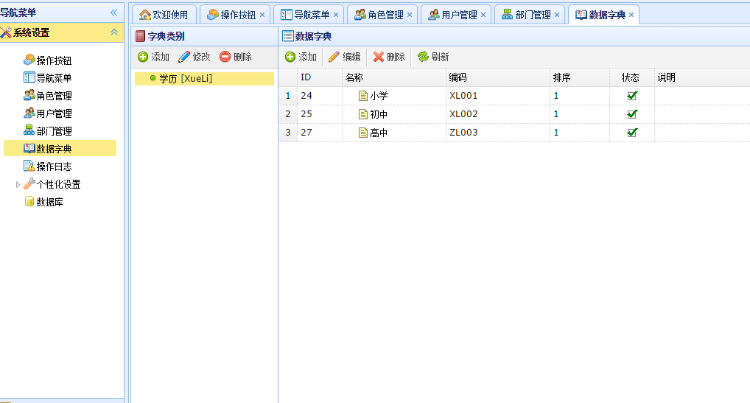Close the 导航菜单 tab

336,15
